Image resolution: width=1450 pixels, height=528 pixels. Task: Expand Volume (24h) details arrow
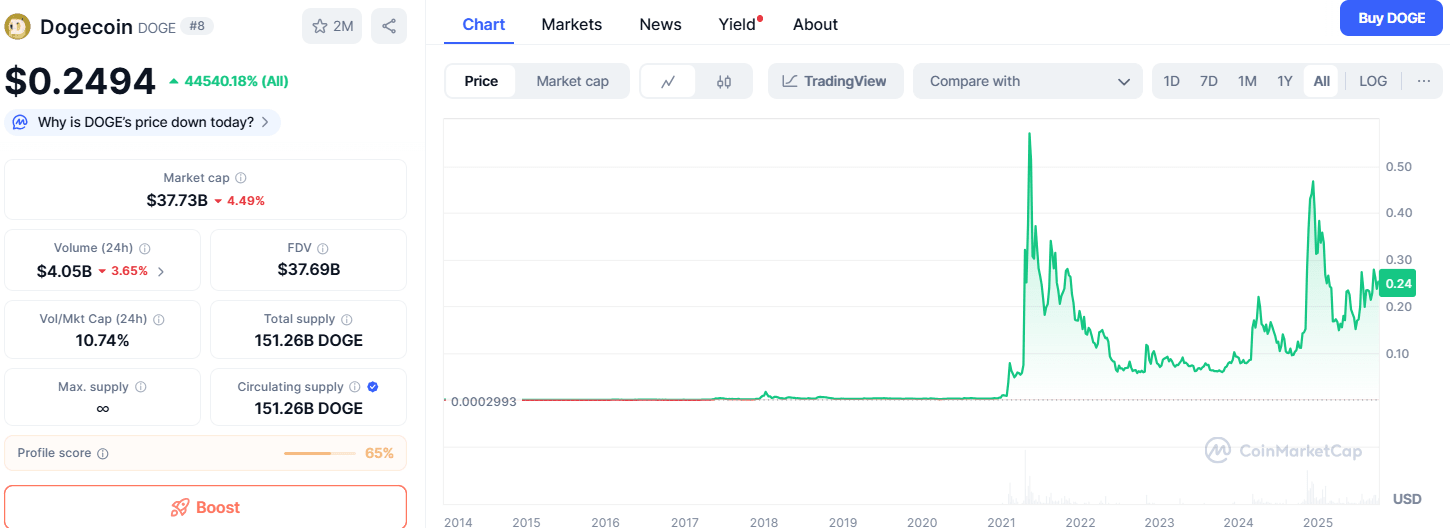(161, 271)
